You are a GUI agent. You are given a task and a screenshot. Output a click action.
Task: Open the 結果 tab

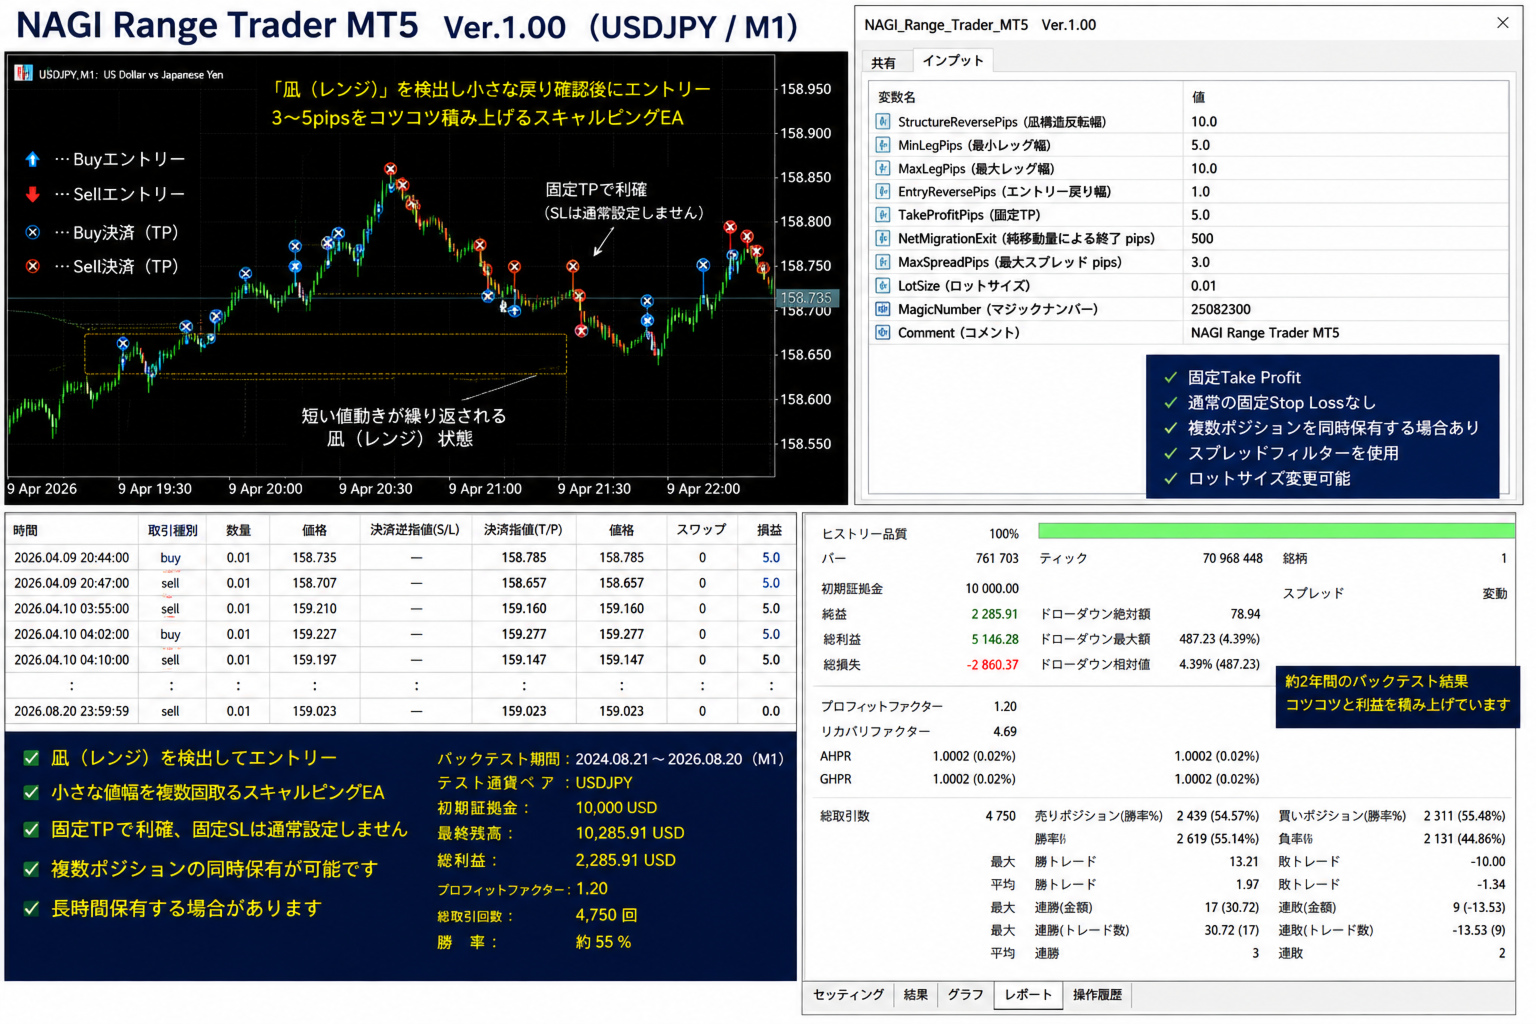(916, 995)
